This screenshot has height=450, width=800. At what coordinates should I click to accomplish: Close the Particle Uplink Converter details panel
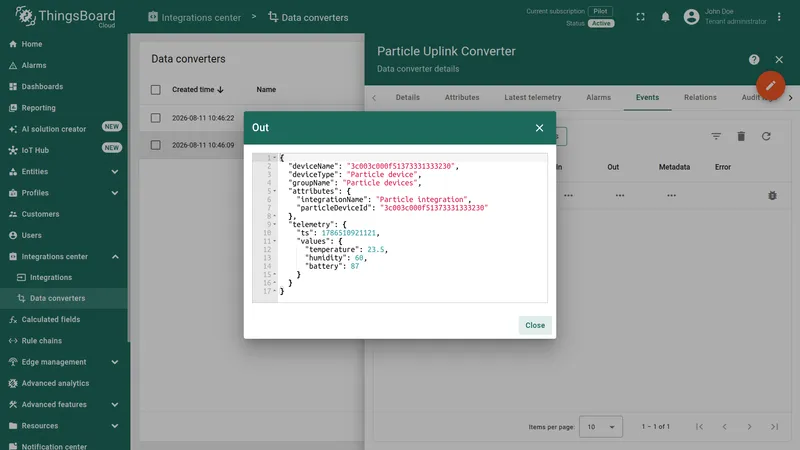click(x=779, y=60)
